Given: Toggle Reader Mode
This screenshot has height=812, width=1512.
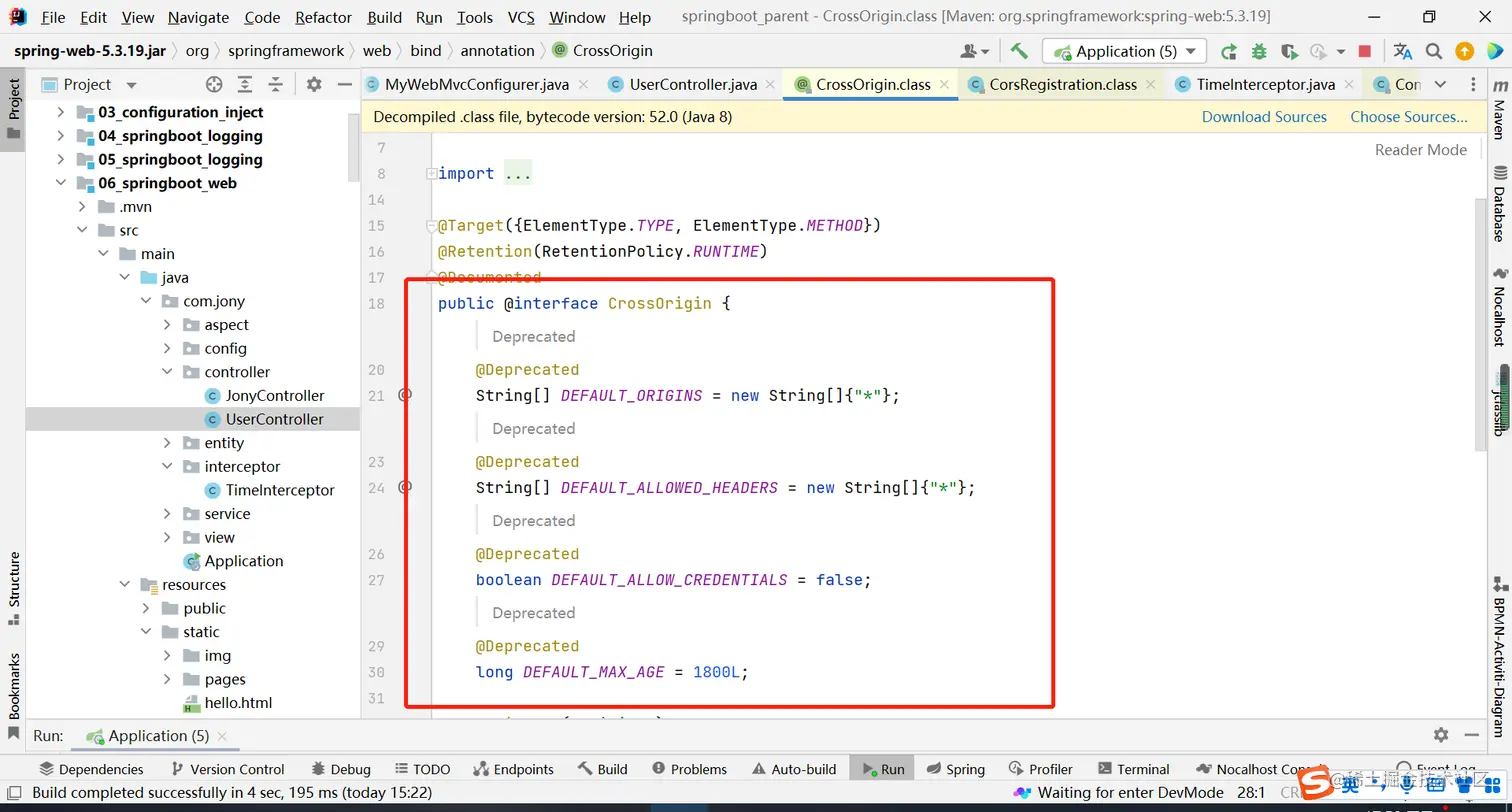Looking at the screenshot, I should 1421,150.
